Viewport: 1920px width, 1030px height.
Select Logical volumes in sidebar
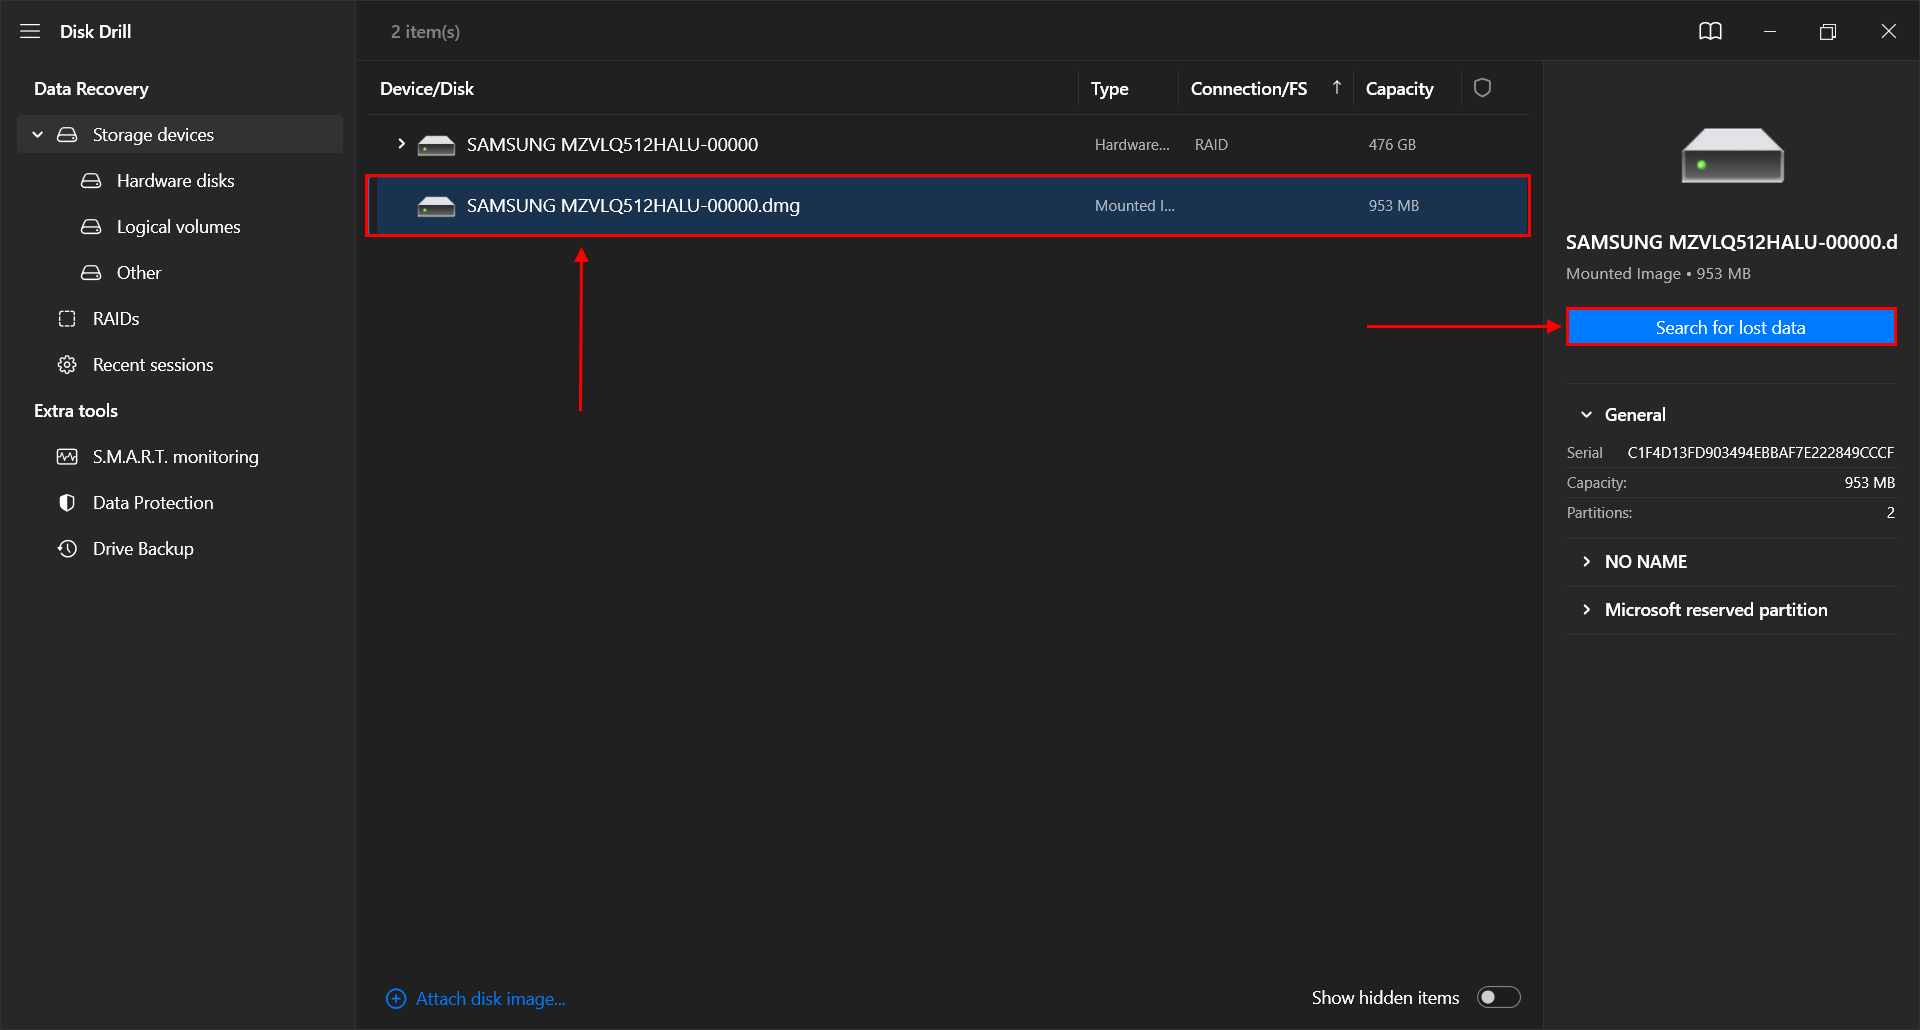(178, 227)
